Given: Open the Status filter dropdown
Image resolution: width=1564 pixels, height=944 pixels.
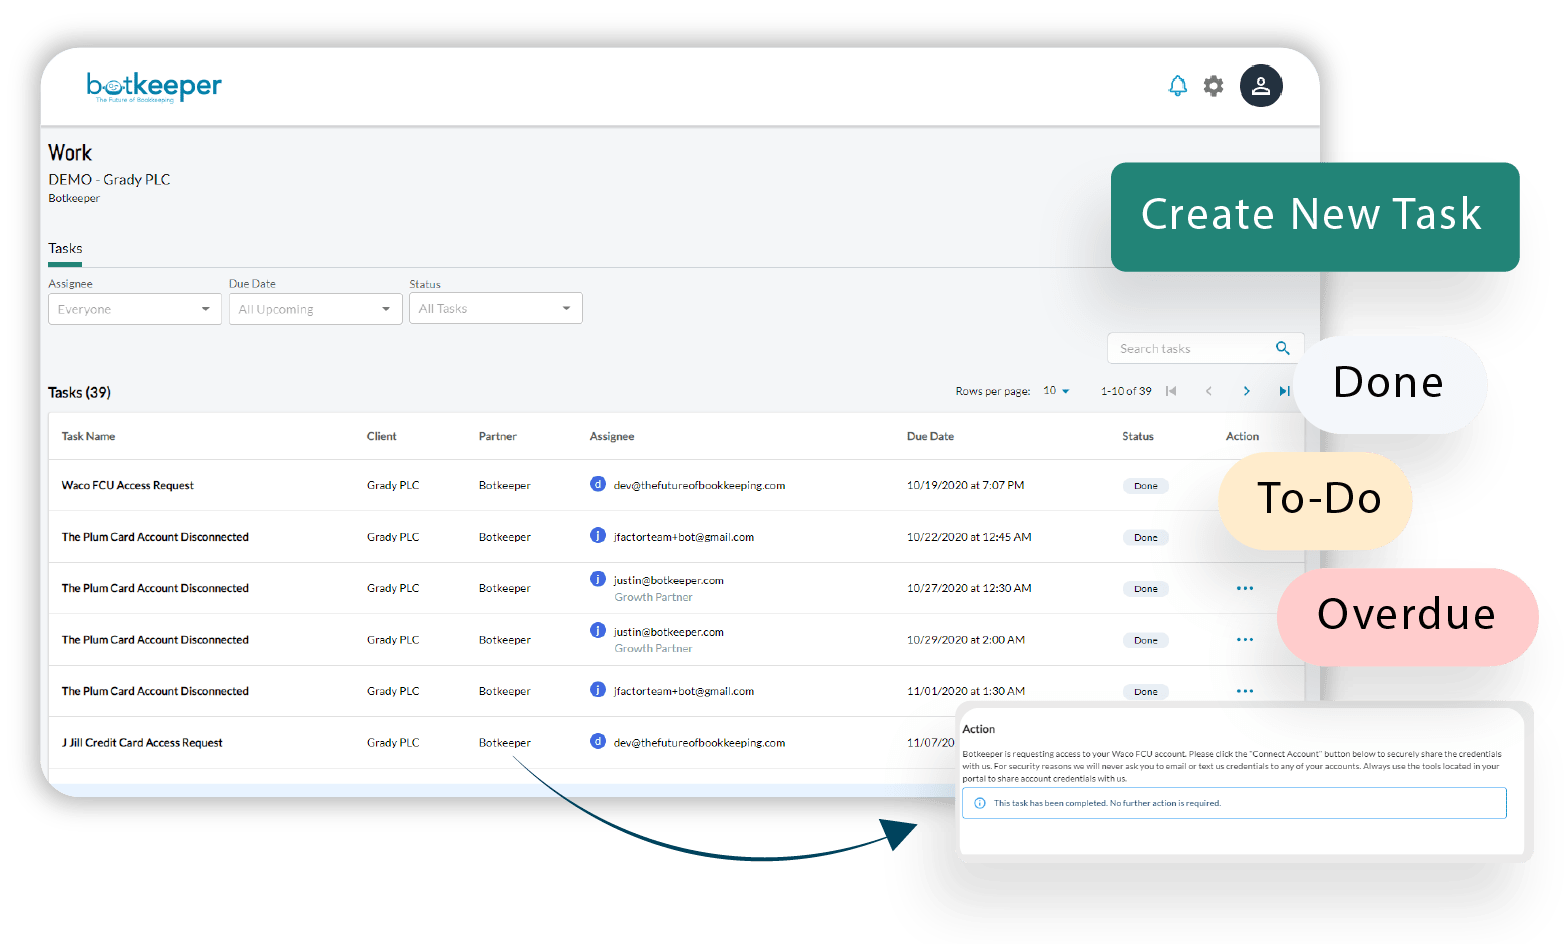Looking at the screenshot, I should coord(495,308).
